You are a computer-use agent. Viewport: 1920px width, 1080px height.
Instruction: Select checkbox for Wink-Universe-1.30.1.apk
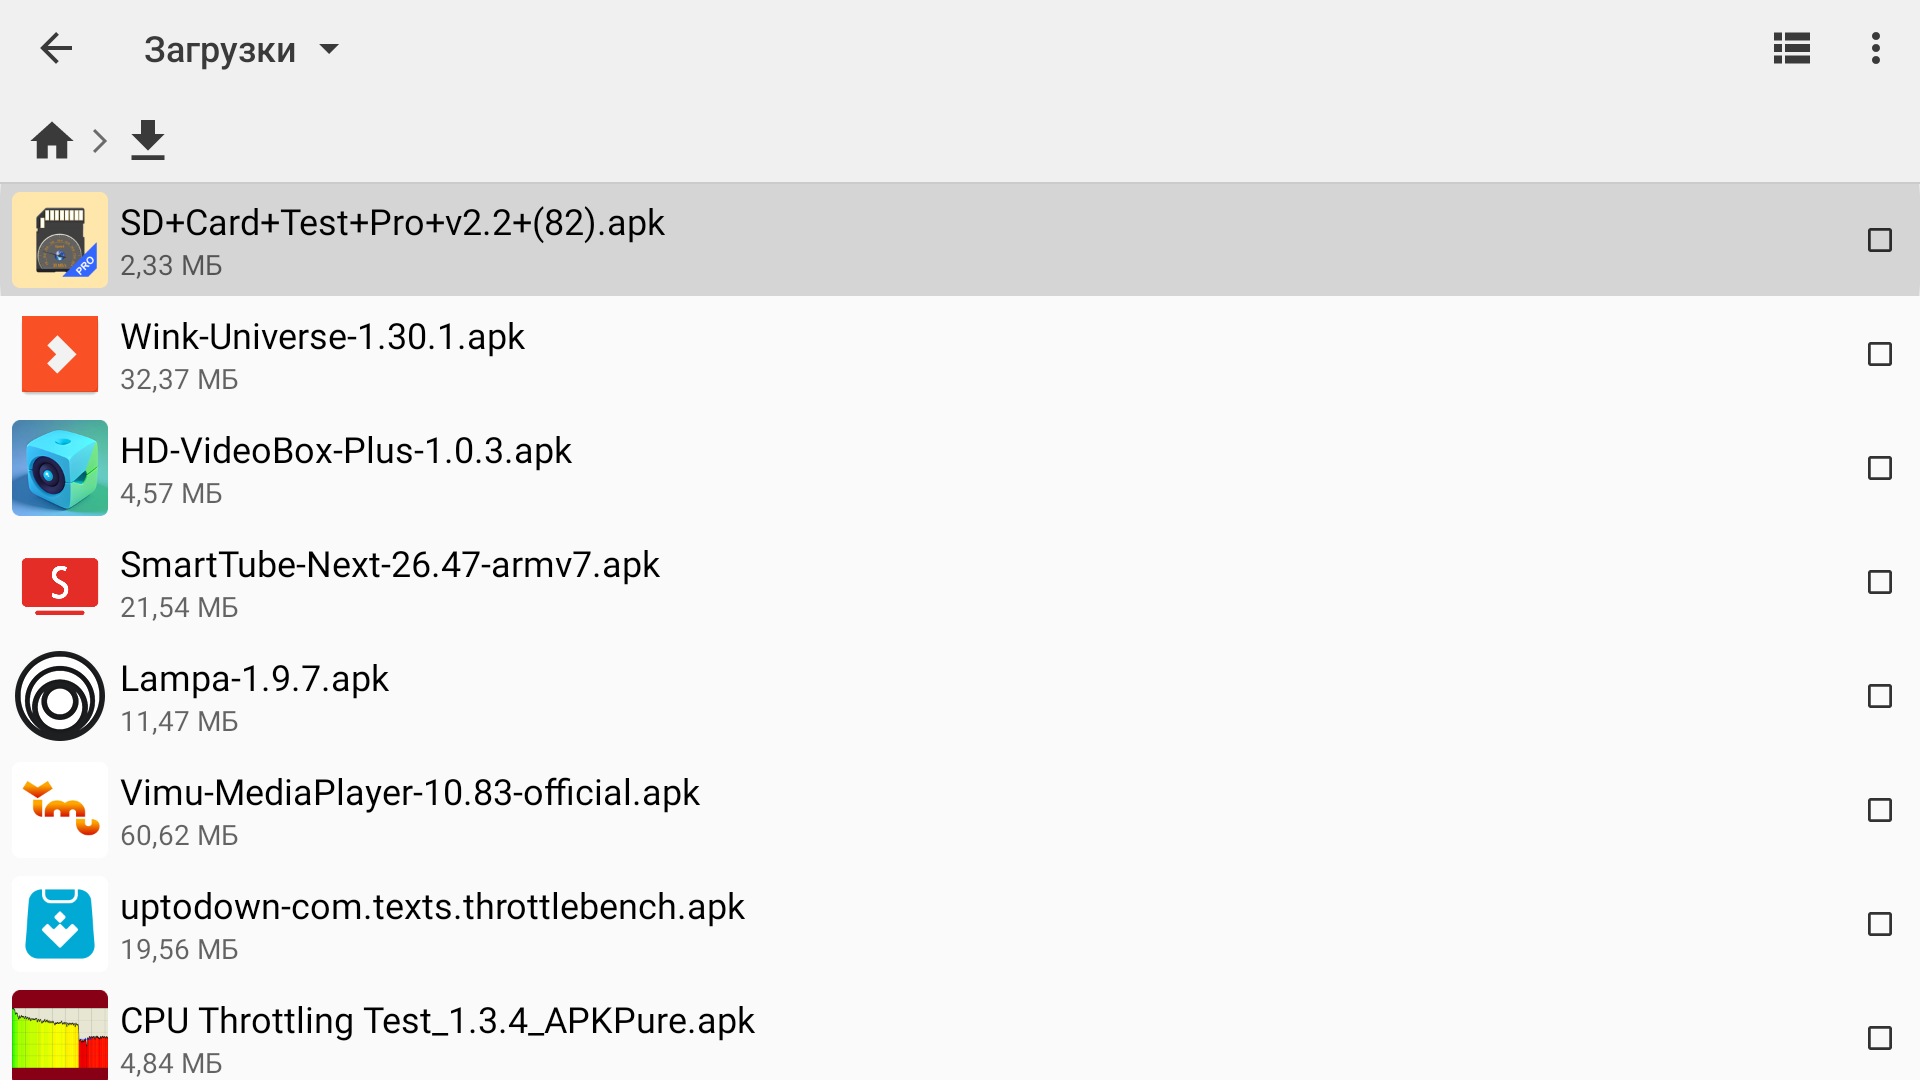point(1879,354)
